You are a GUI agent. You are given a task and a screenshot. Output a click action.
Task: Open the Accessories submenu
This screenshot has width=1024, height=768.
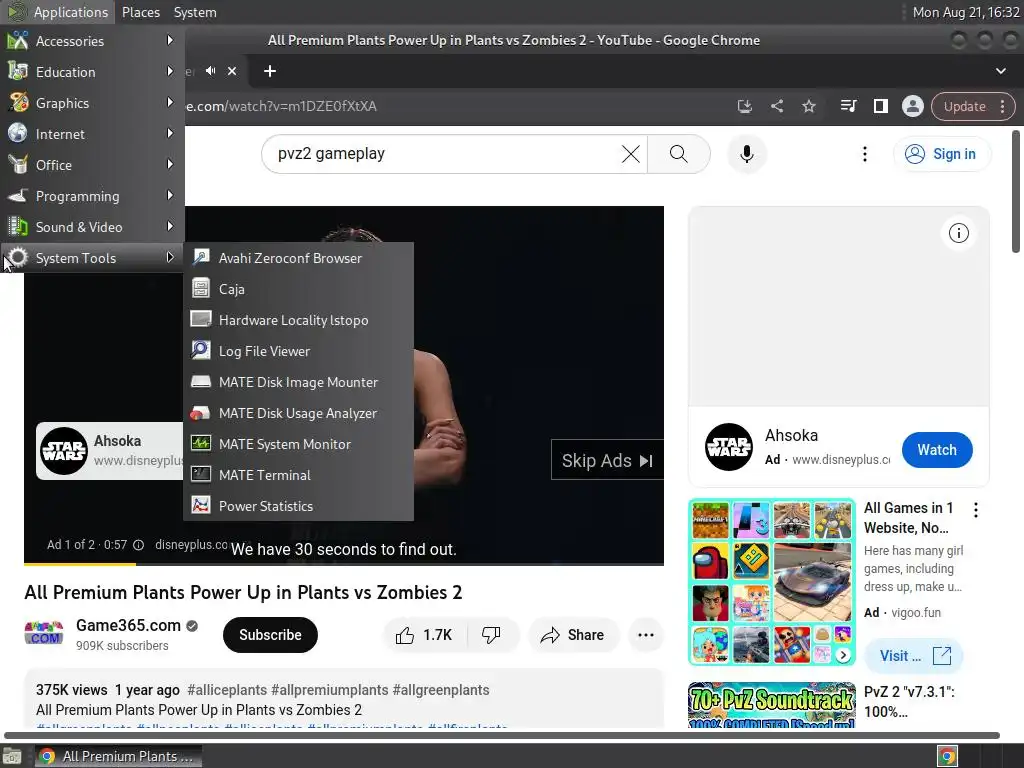[x=92, y=40]
